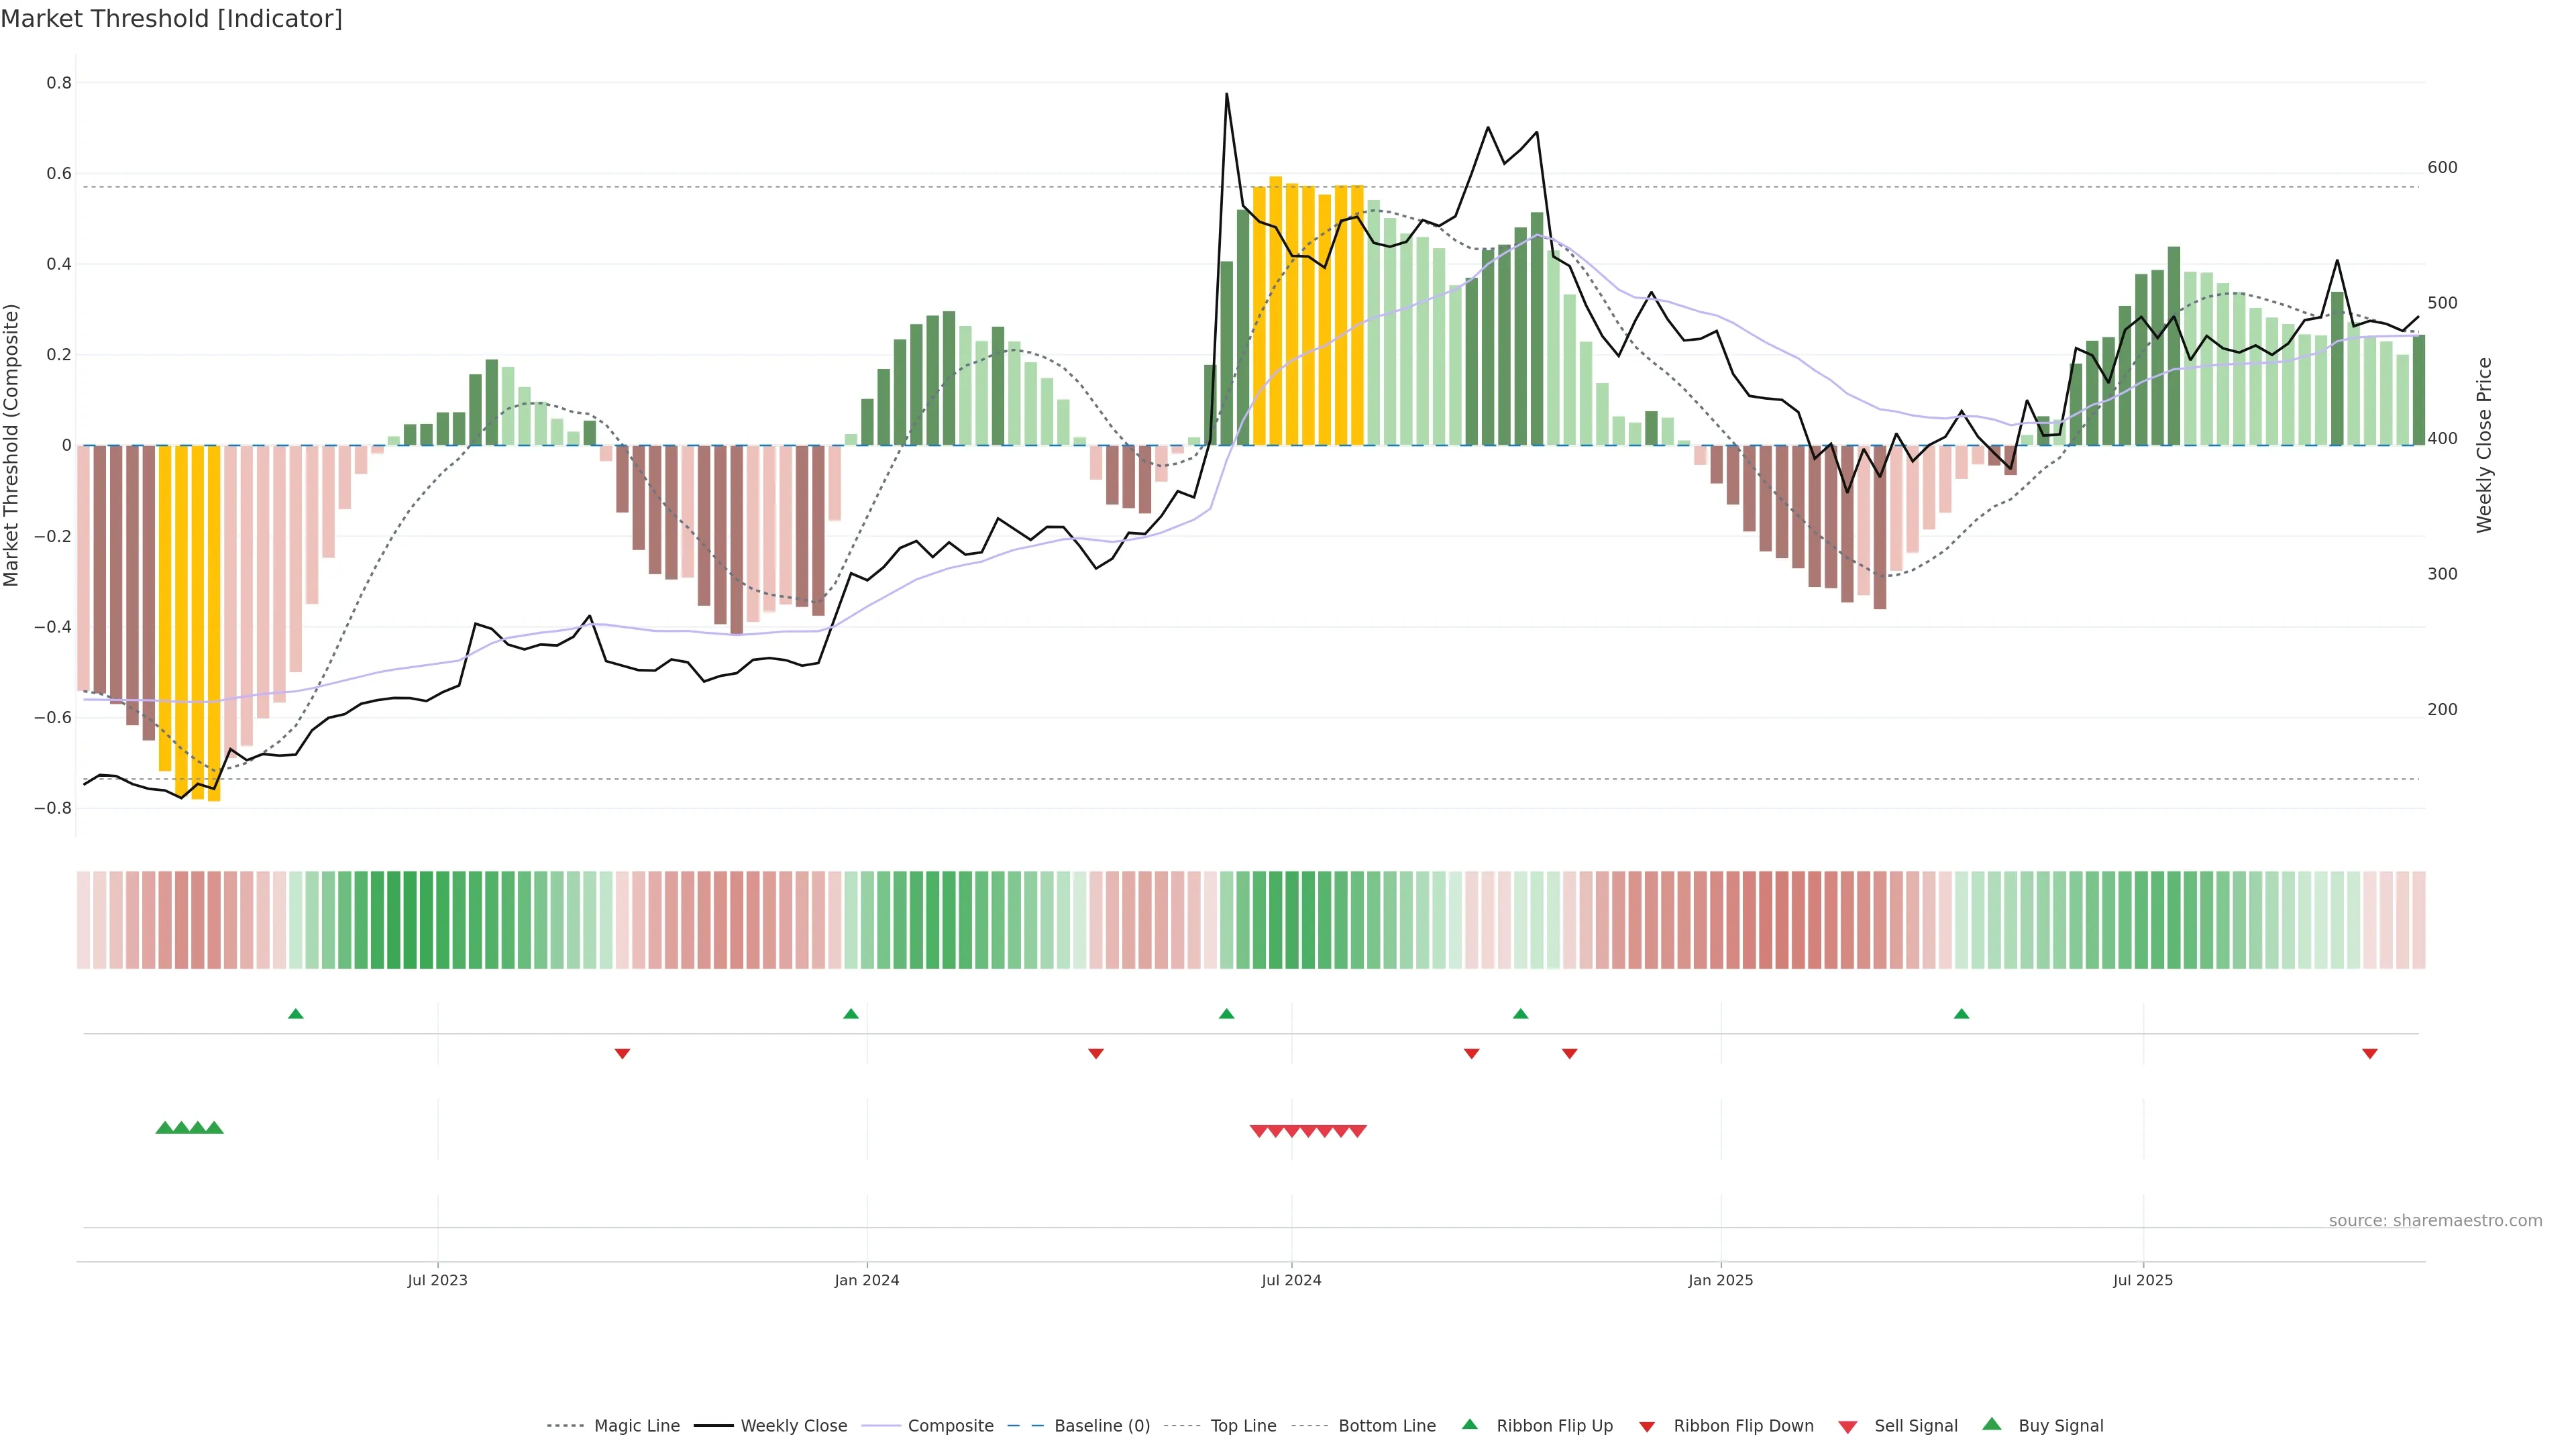Click the Ribbon Flip Down legend triangle icon
The width and height of the screenshot is (2576, 1449).
click(1647, 1426)
